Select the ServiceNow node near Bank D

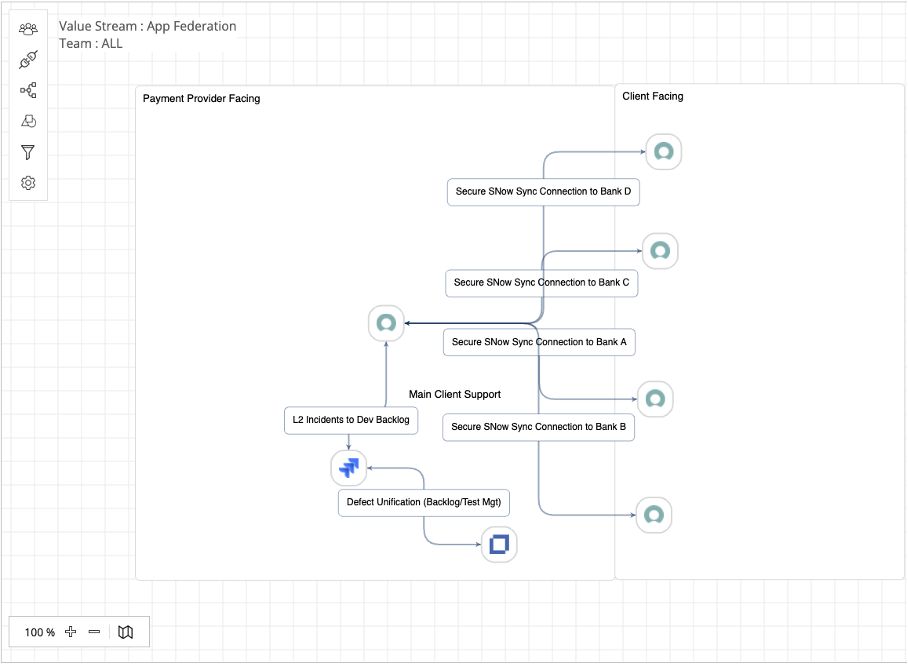pos(664,152)
